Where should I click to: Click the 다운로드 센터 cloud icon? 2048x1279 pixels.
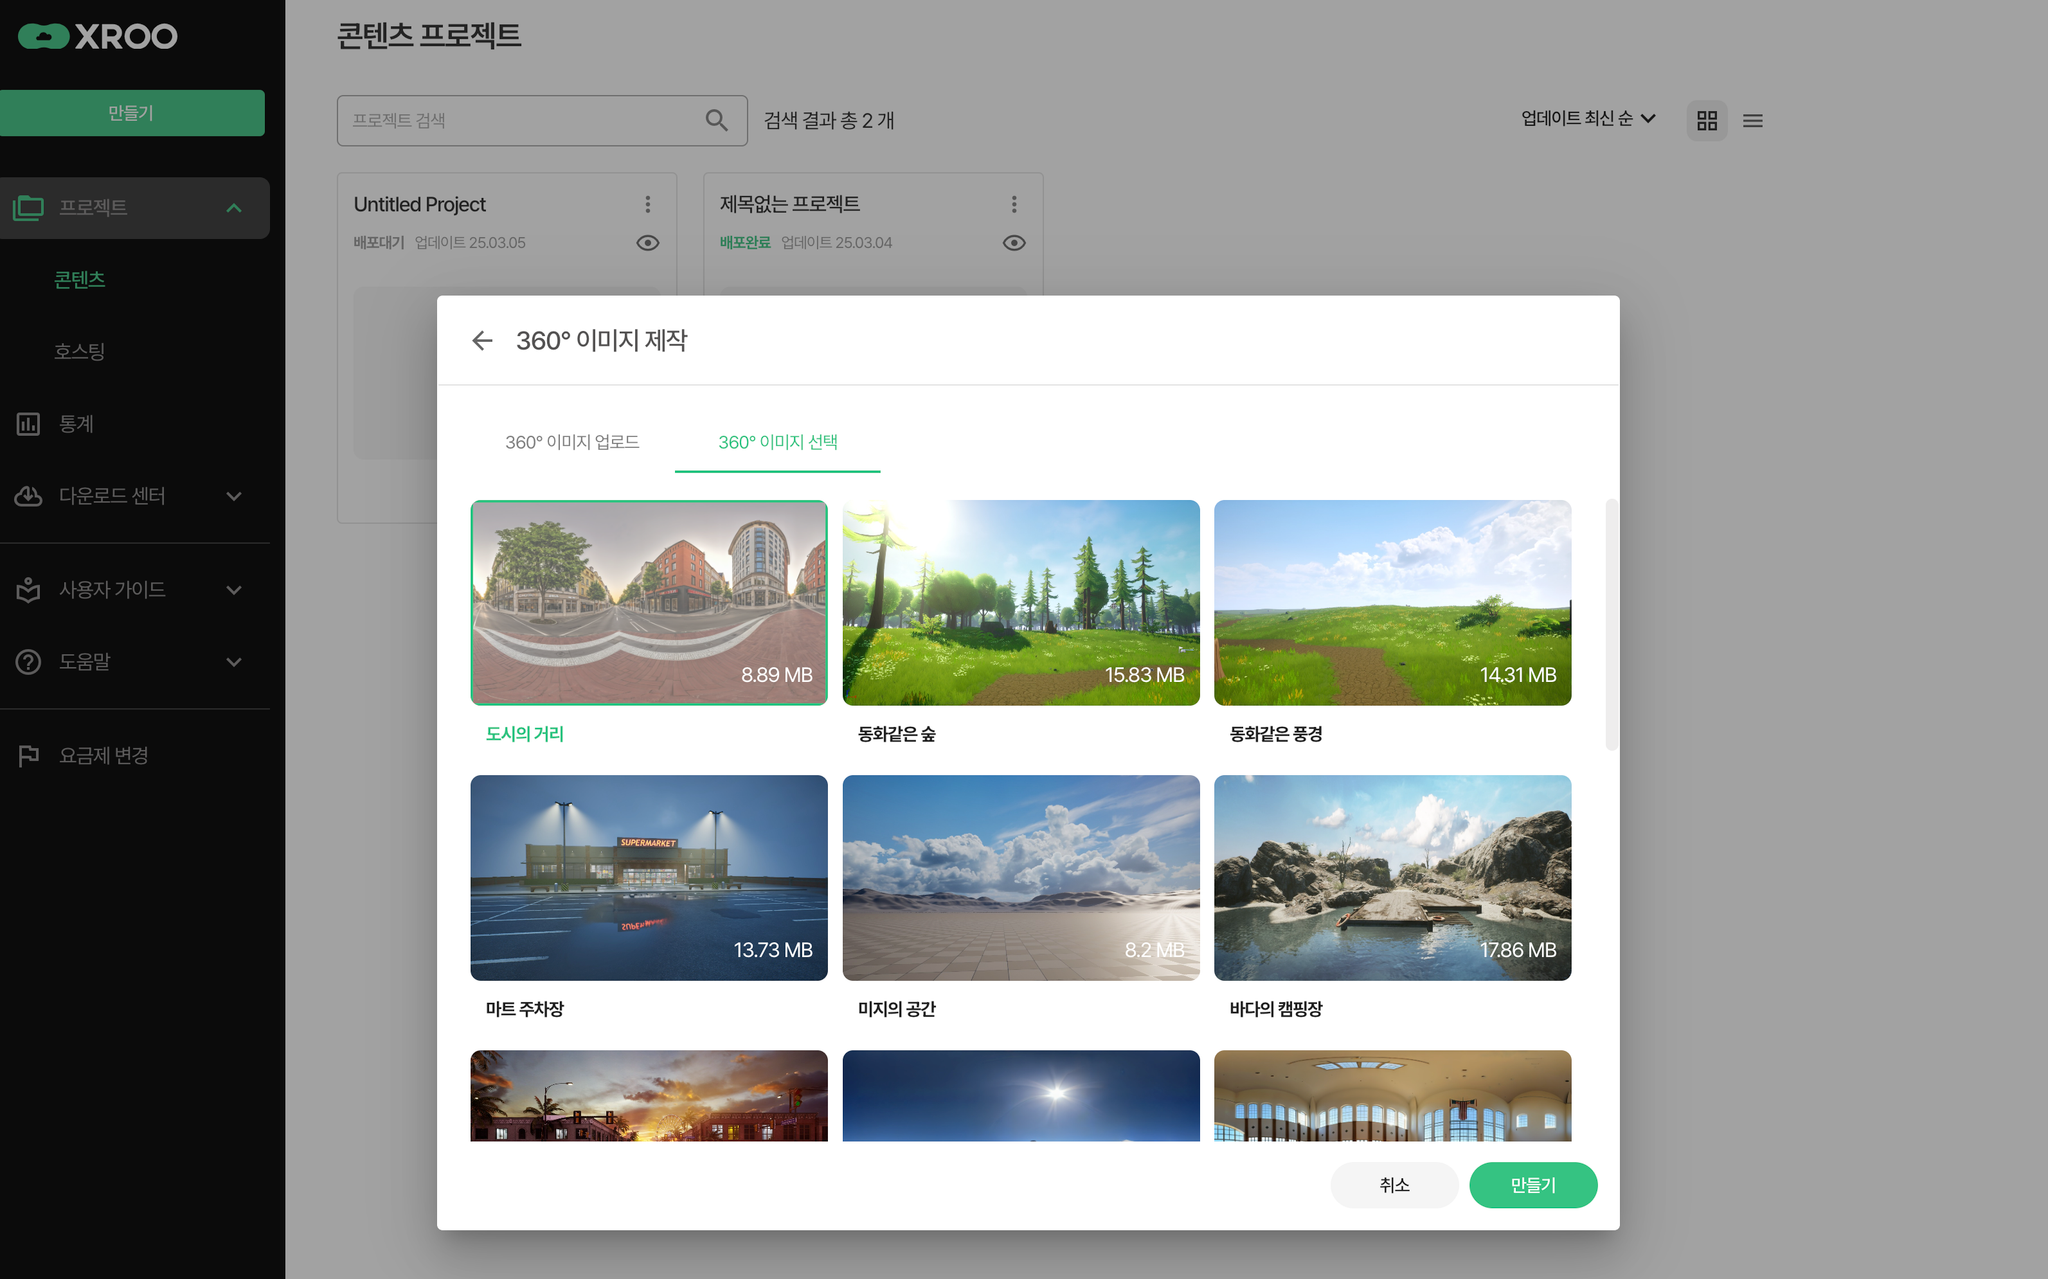click(28, 496)
